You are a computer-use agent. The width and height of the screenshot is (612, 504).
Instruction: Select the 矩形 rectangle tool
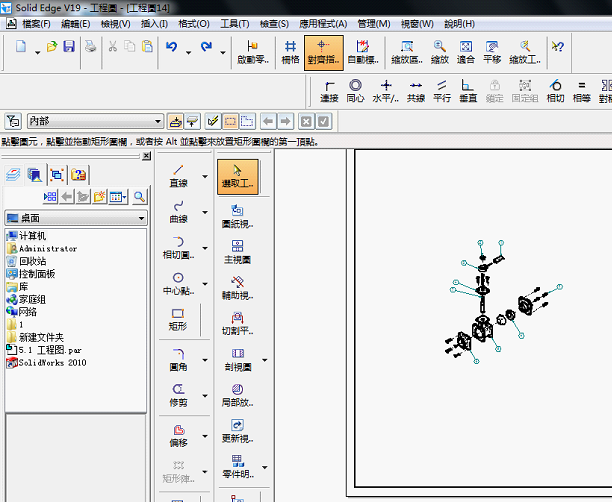pos(178,319)
